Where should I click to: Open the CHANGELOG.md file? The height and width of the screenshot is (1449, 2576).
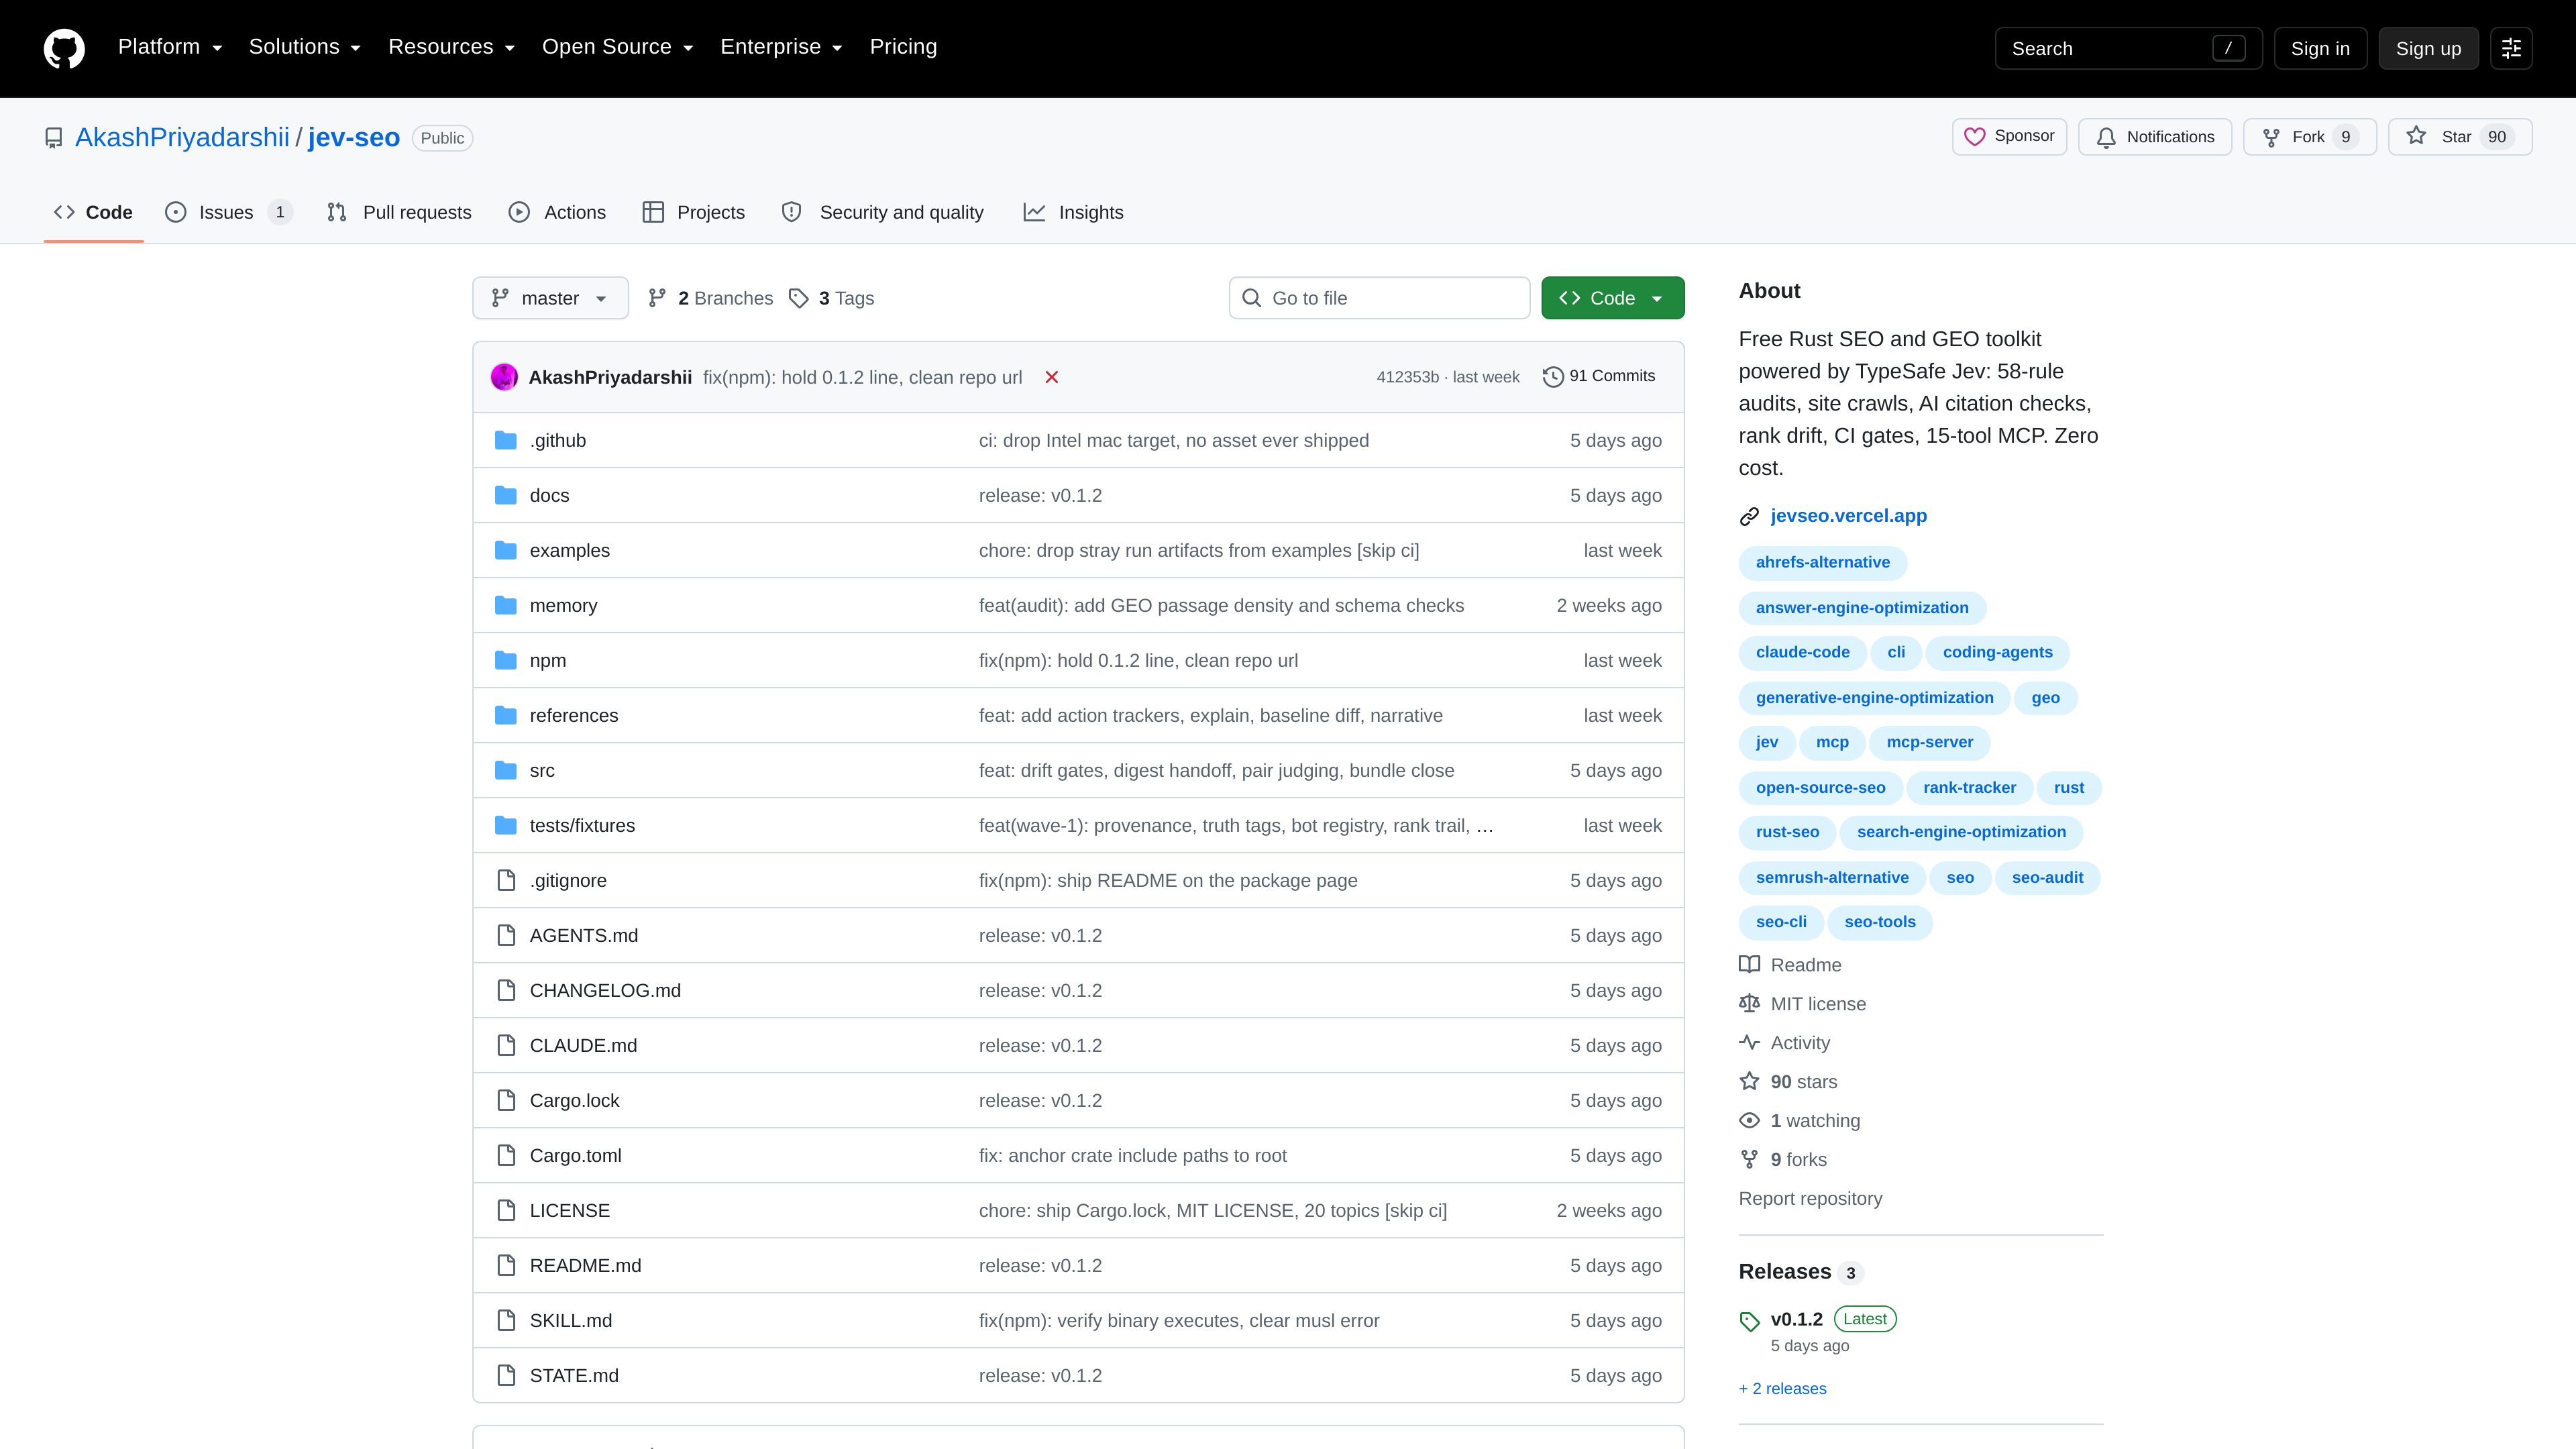[605, 991]
